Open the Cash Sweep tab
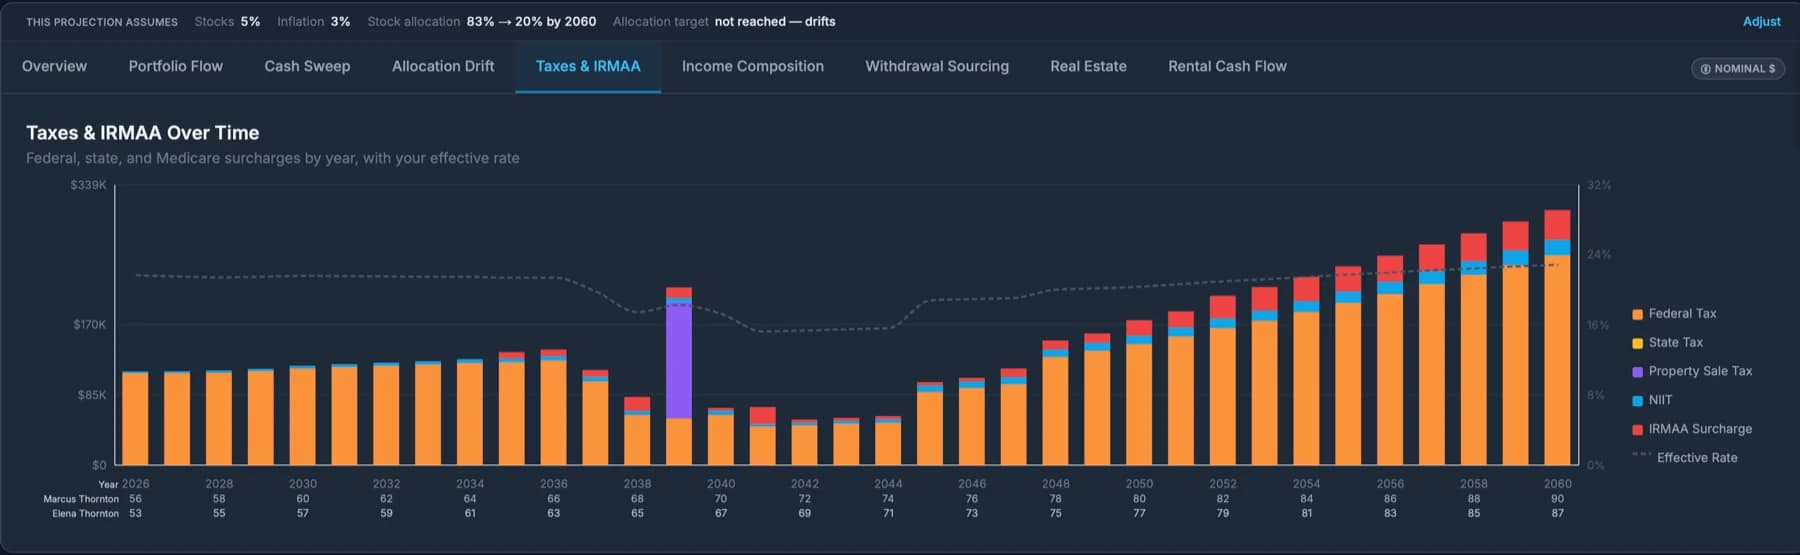This screenshot has height=555, width=1800. (x=307, y=66)
